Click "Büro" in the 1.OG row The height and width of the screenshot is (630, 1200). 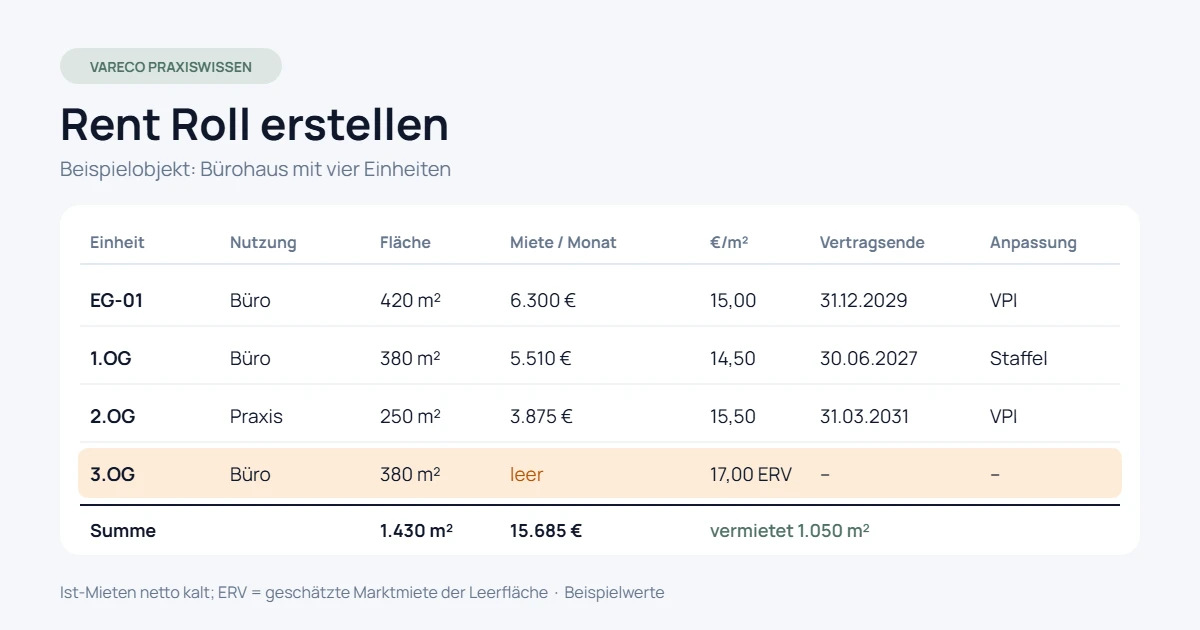(250, 358)
